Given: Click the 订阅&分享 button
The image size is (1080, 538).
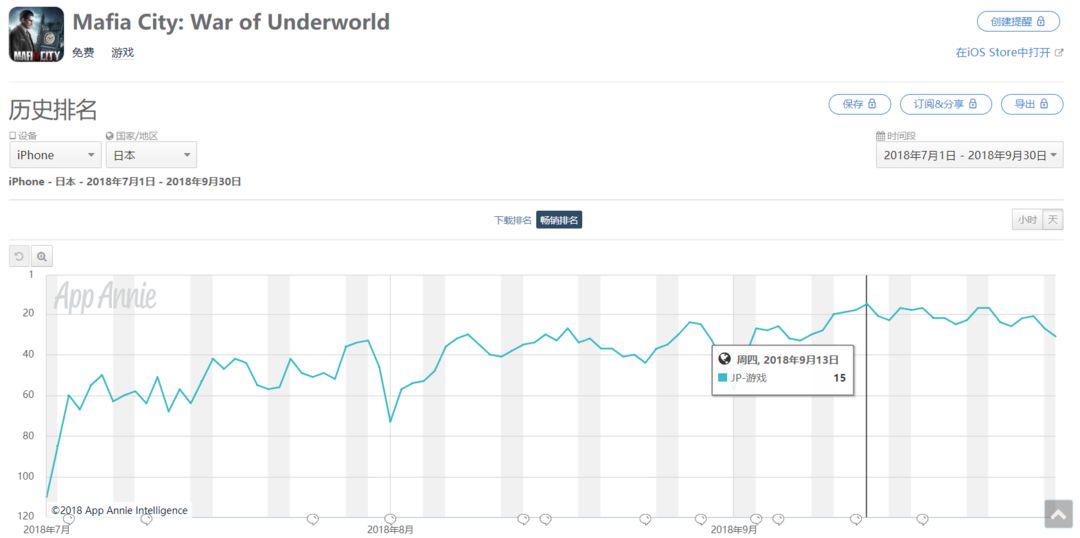Looking at the screenshot, I should tap(946, 104).
